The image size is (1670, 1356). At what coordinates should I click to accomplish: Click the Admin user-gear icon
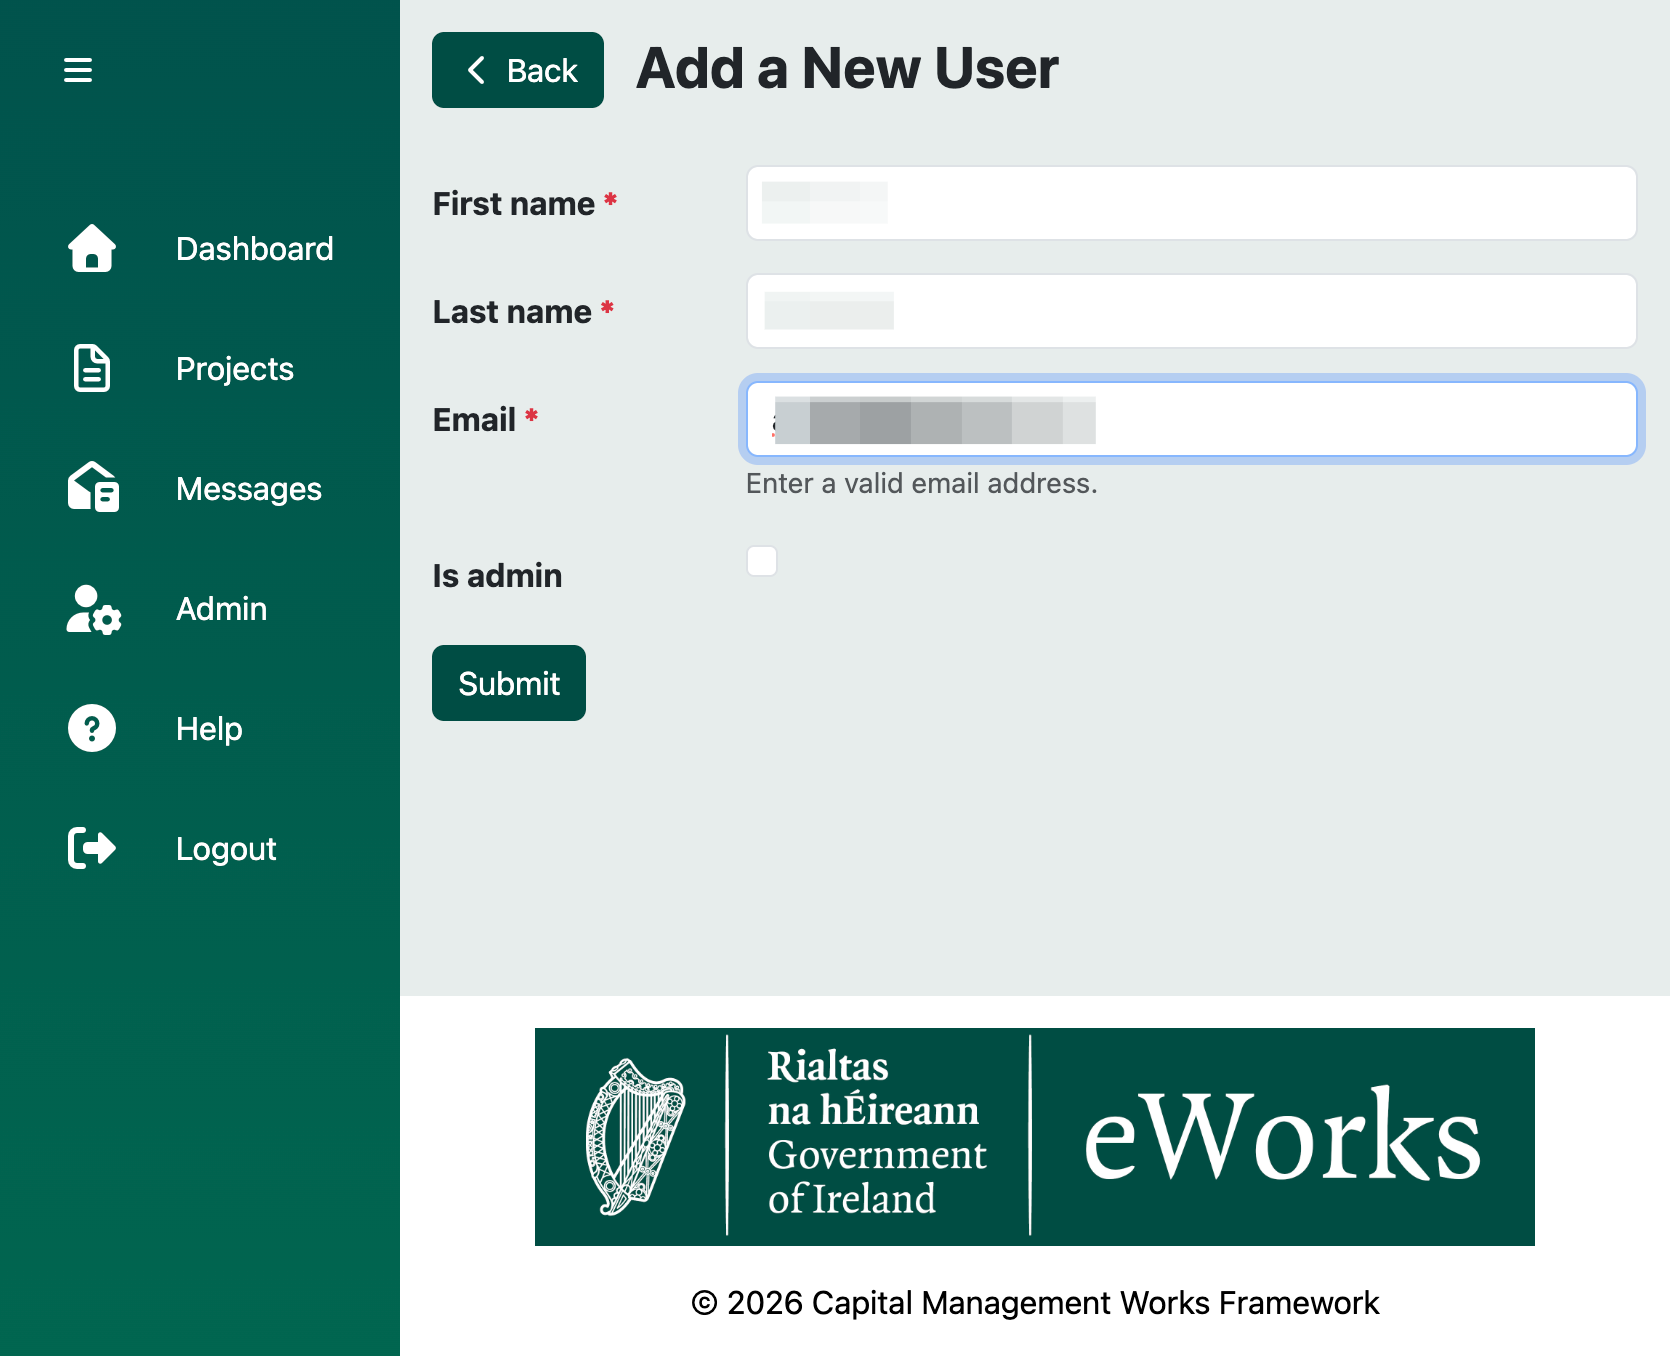94,609
